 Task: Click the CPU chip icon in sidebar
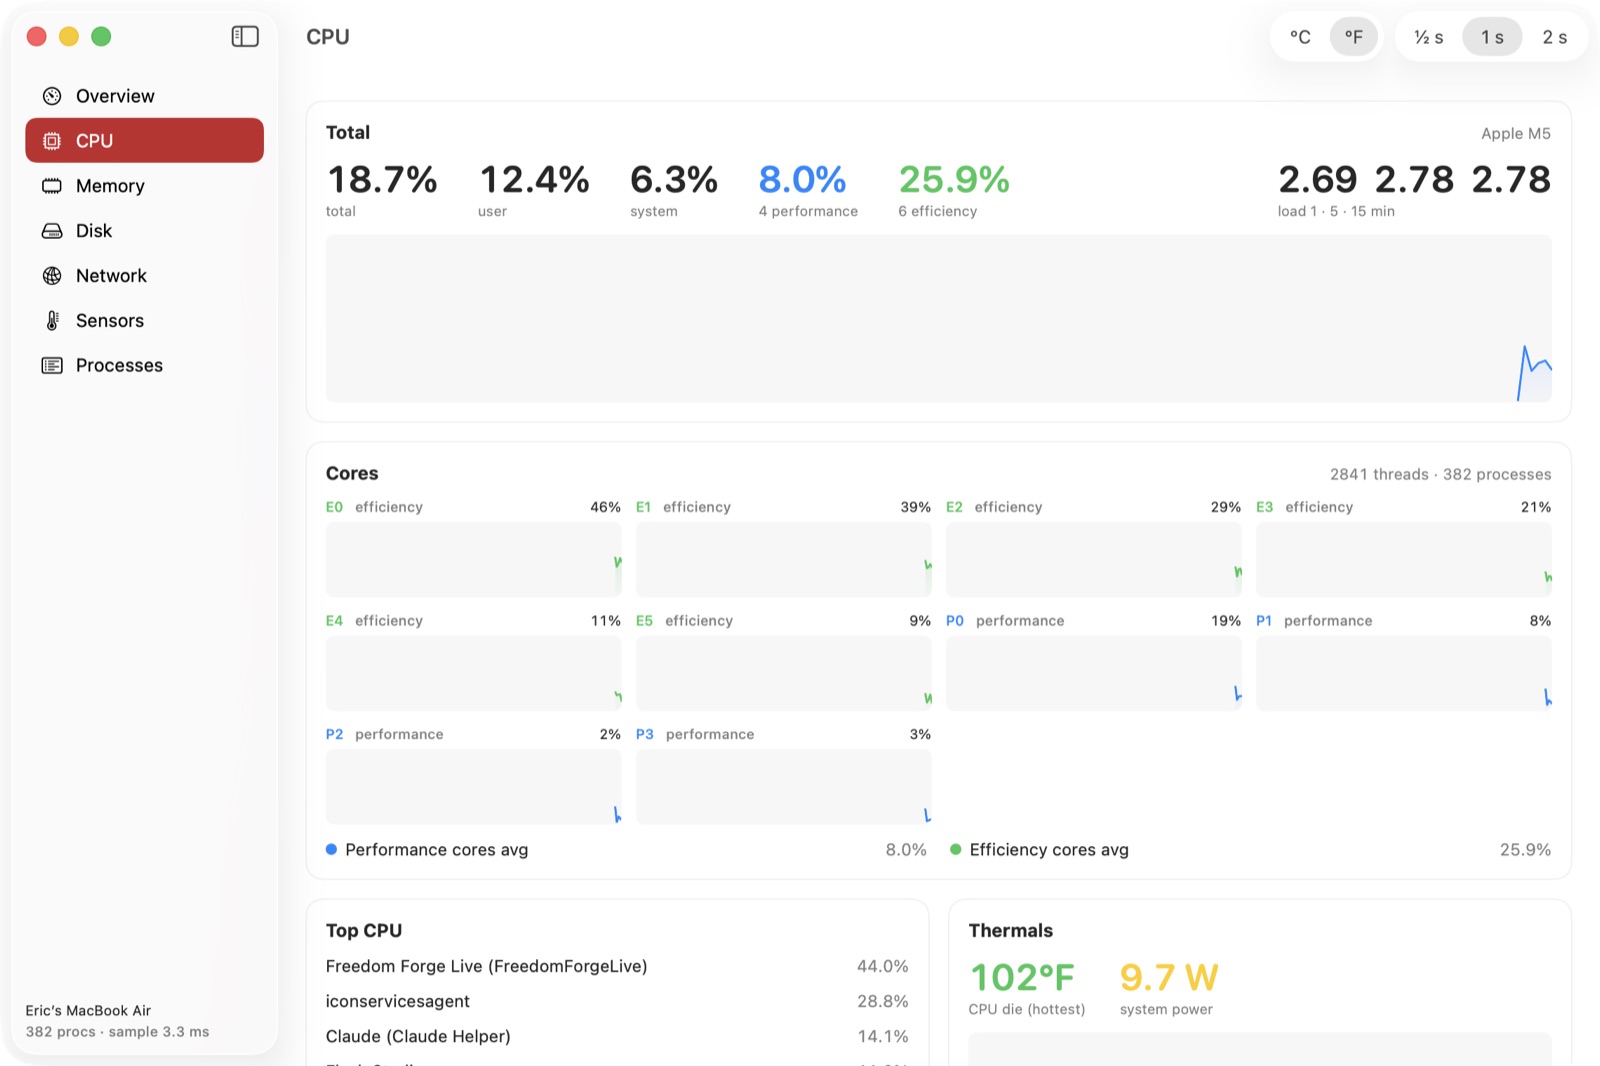pyautogui.click(x=52, y=141)
